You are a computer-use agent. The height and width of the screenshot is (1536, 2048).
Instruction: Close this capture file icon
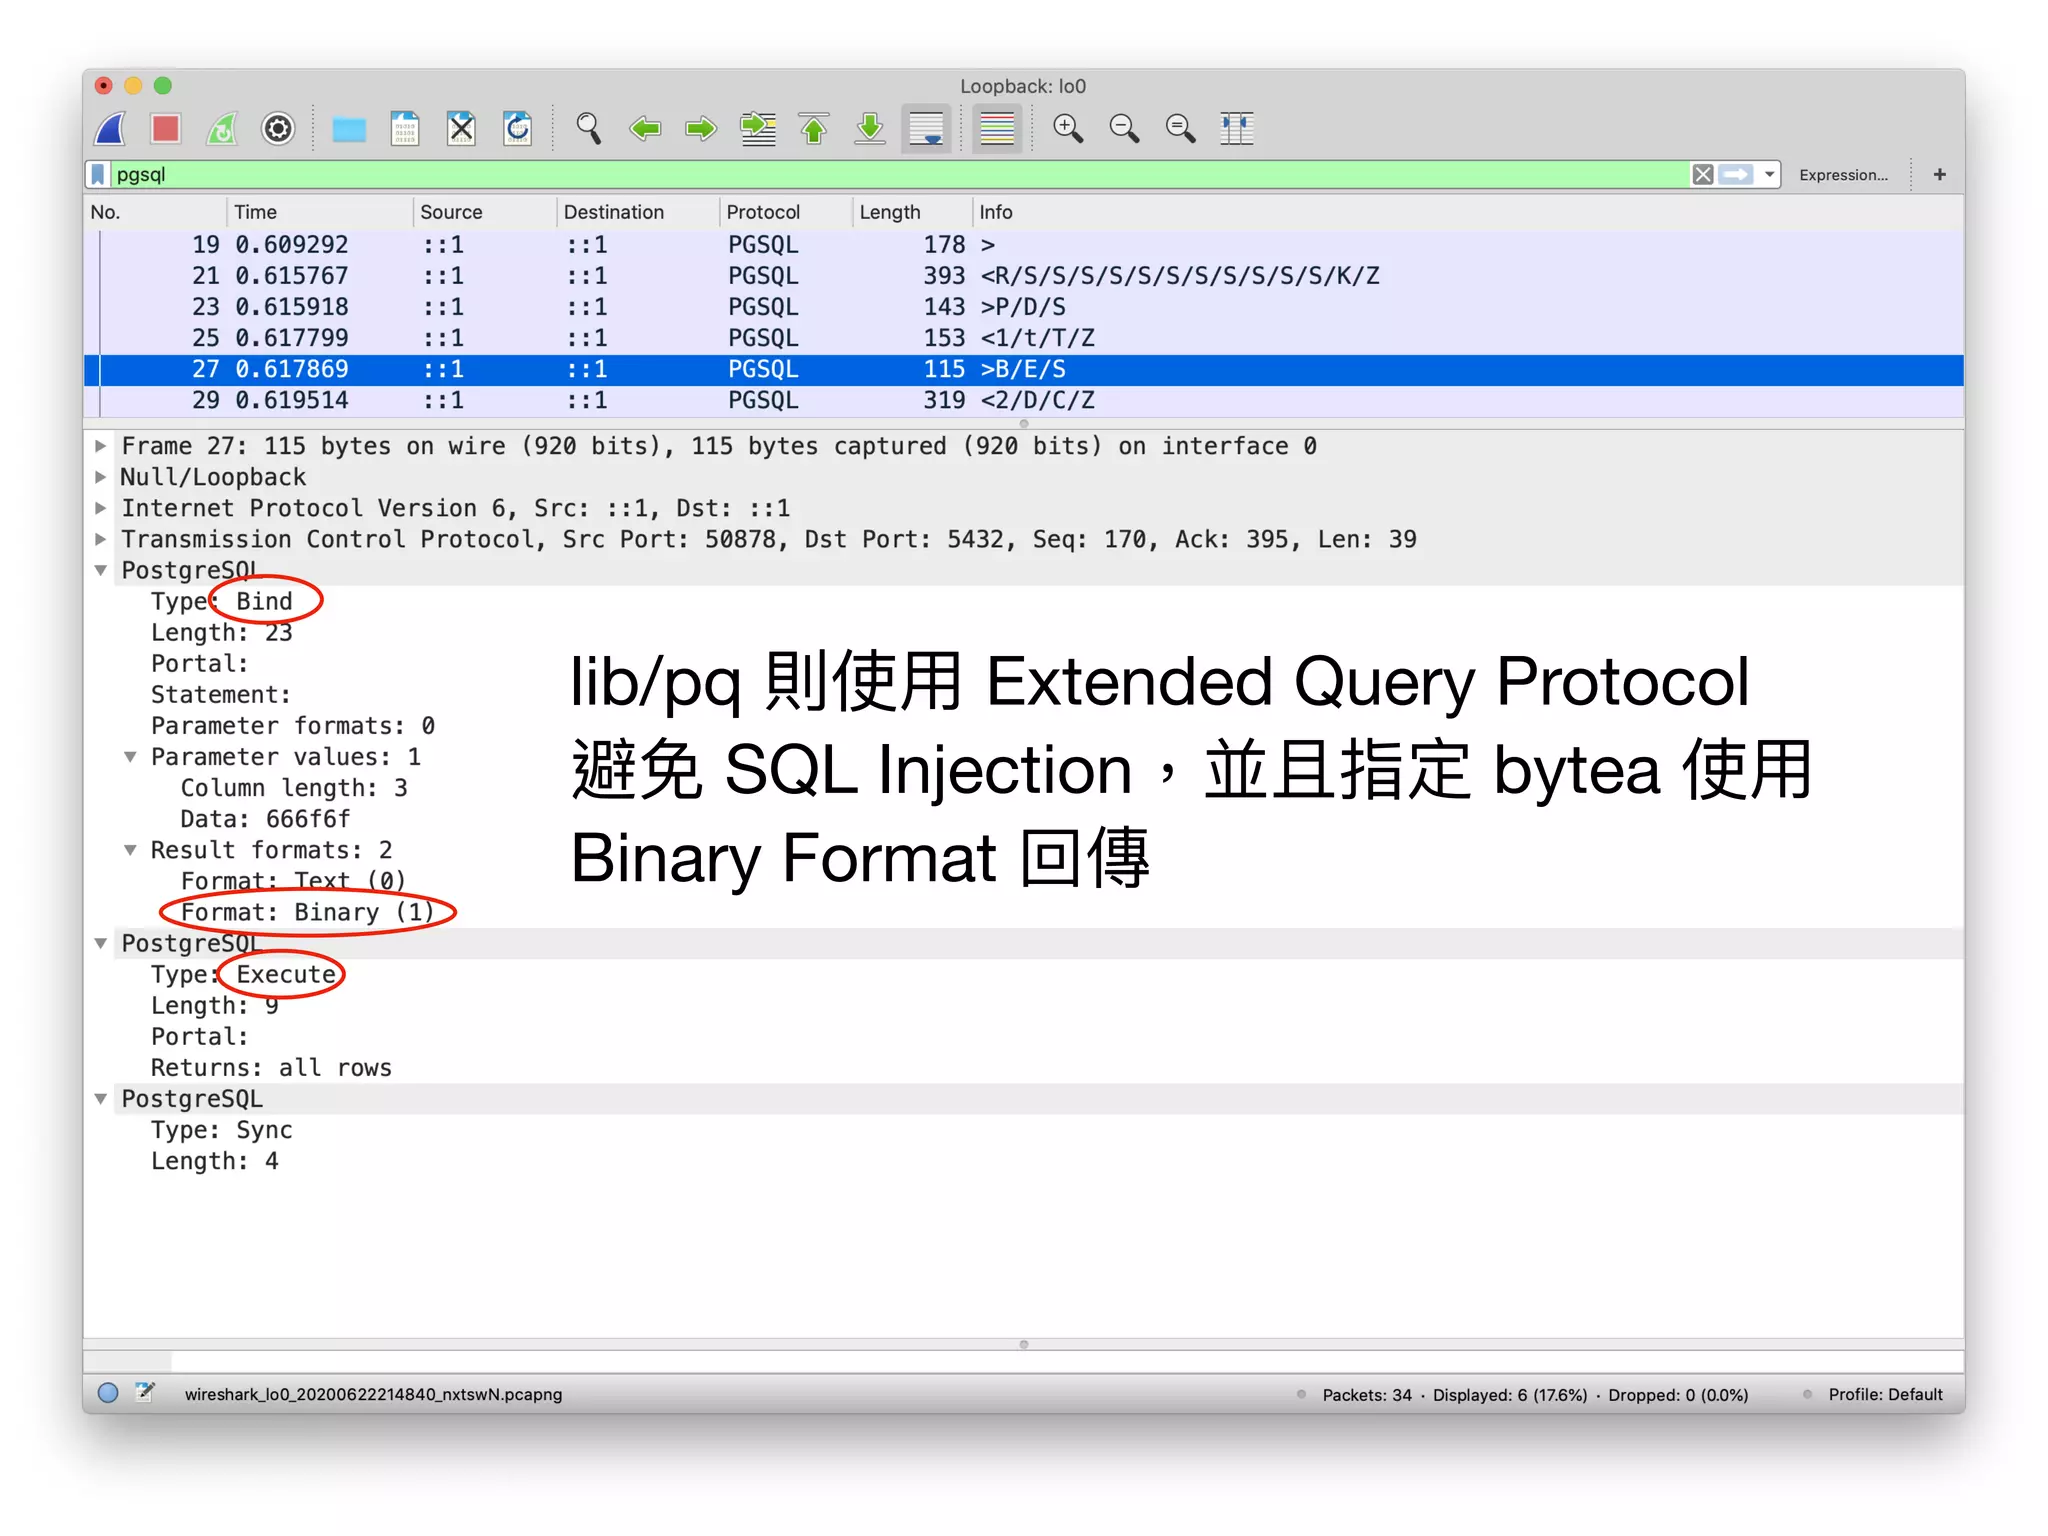[x=461, y=129]
